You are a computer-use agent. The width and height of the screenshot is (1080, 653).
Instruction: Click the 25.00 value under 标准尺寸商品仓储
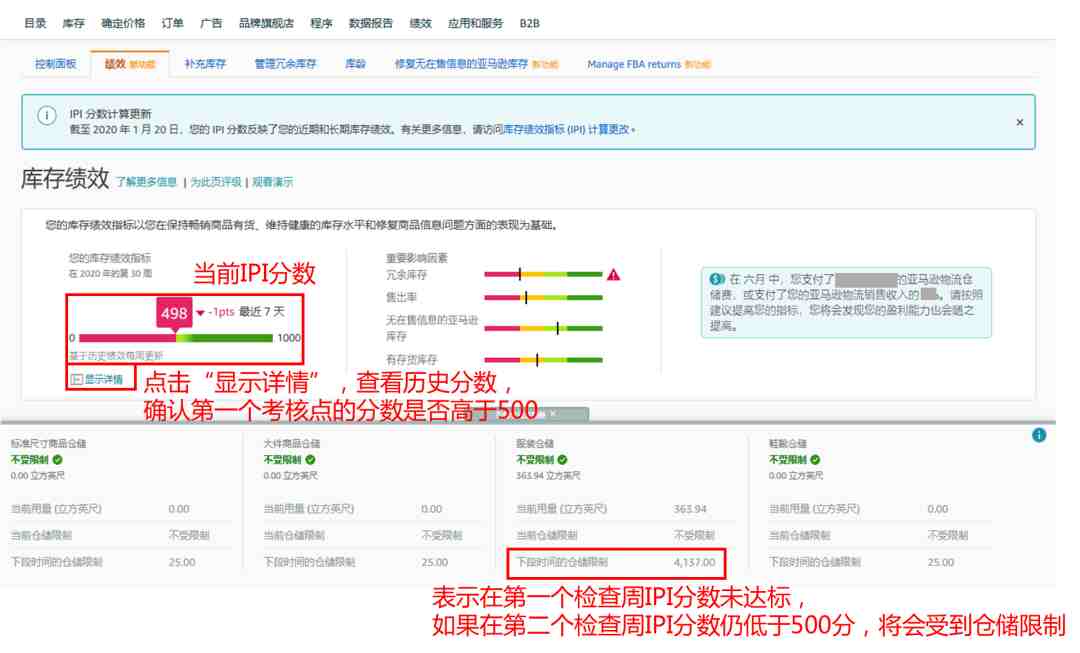(x=182, y=562)
